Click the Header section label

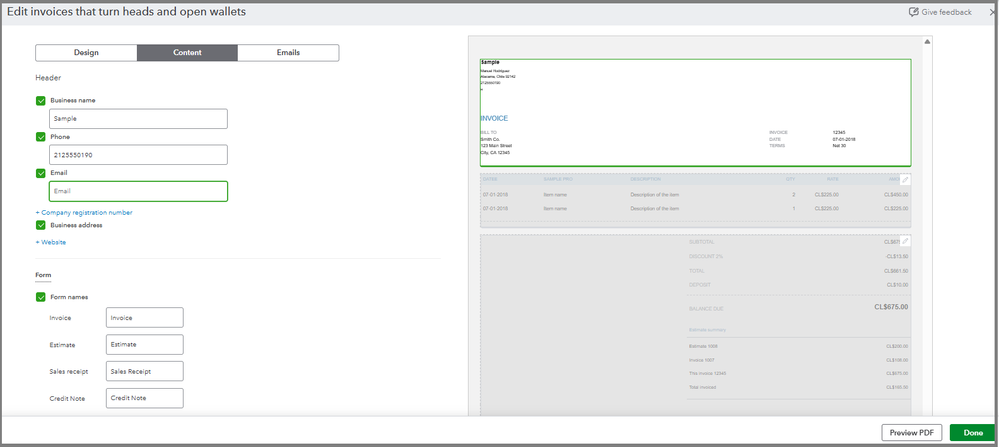pos(48,78)
